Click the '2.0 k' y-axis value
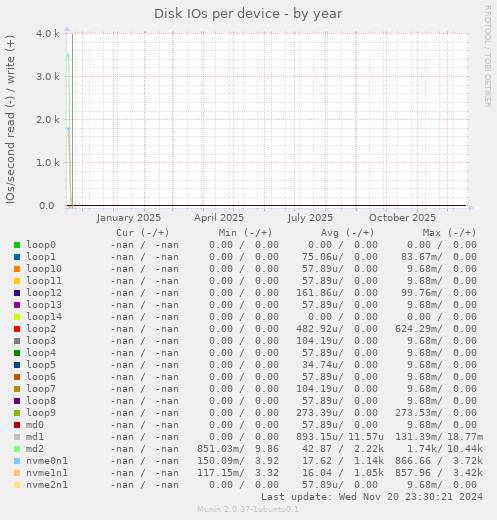This screenshot has width=497, height=520. coord(48,120)
